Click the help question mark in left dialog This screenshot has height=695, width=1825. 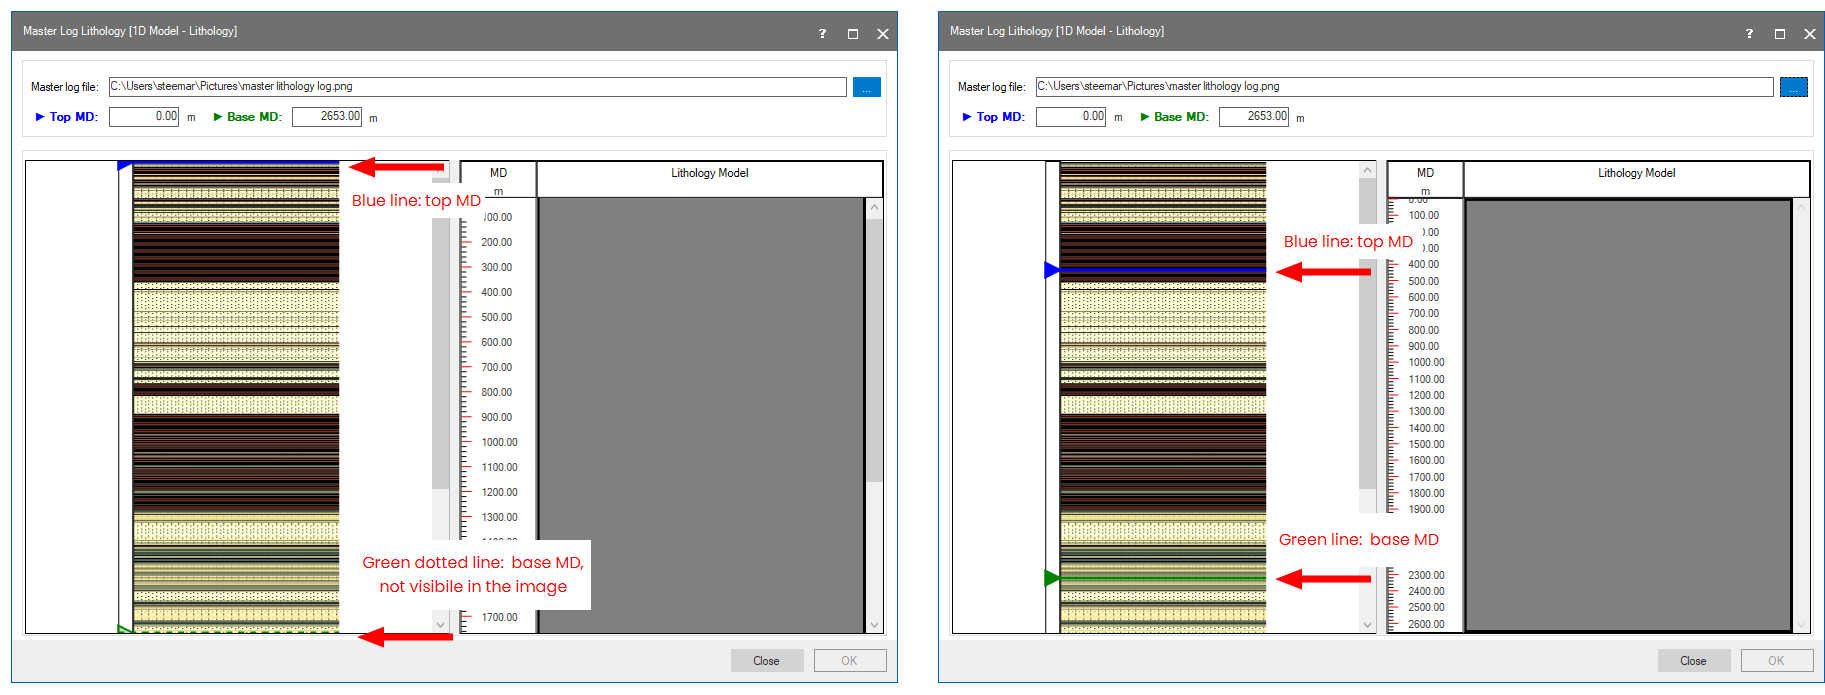(x=822, y=34)
